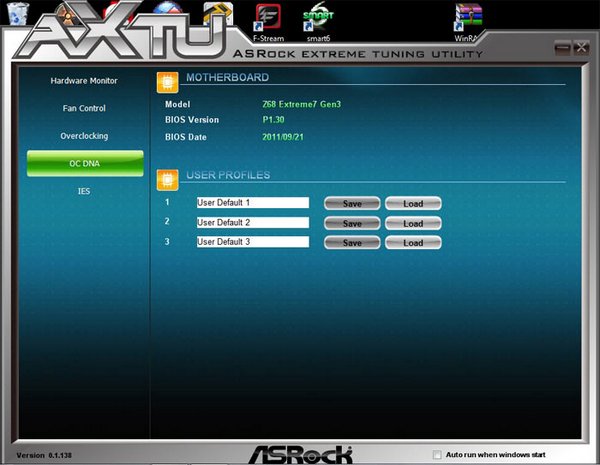Open the F-Stream desktop shortcut
Viewport: 600px width, 465px height.
tap(268, 22)
